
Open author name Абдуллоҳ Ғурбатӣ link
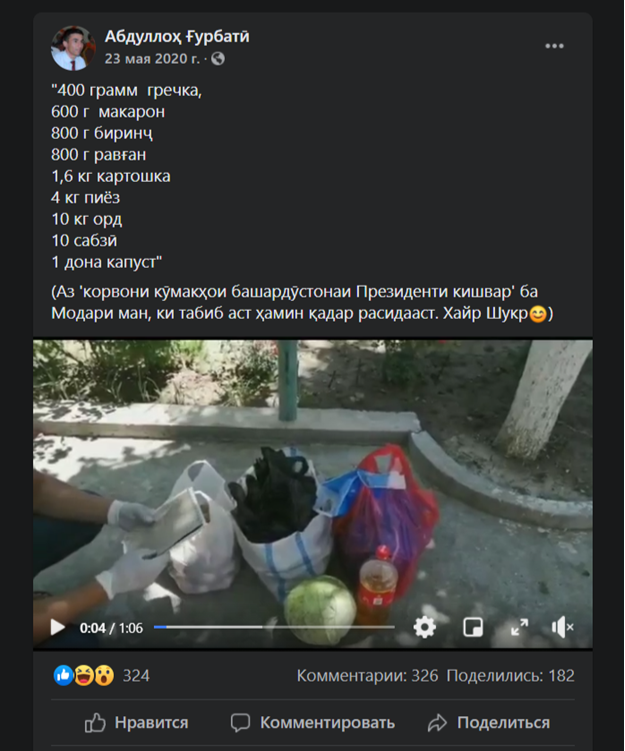click(x=177, y=36)
